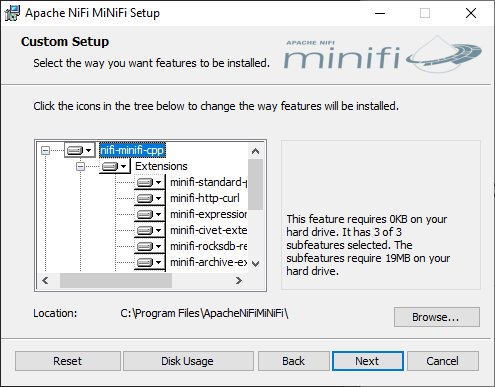
Task: Select the minifi-http-curl feature label
Action: 205,198
